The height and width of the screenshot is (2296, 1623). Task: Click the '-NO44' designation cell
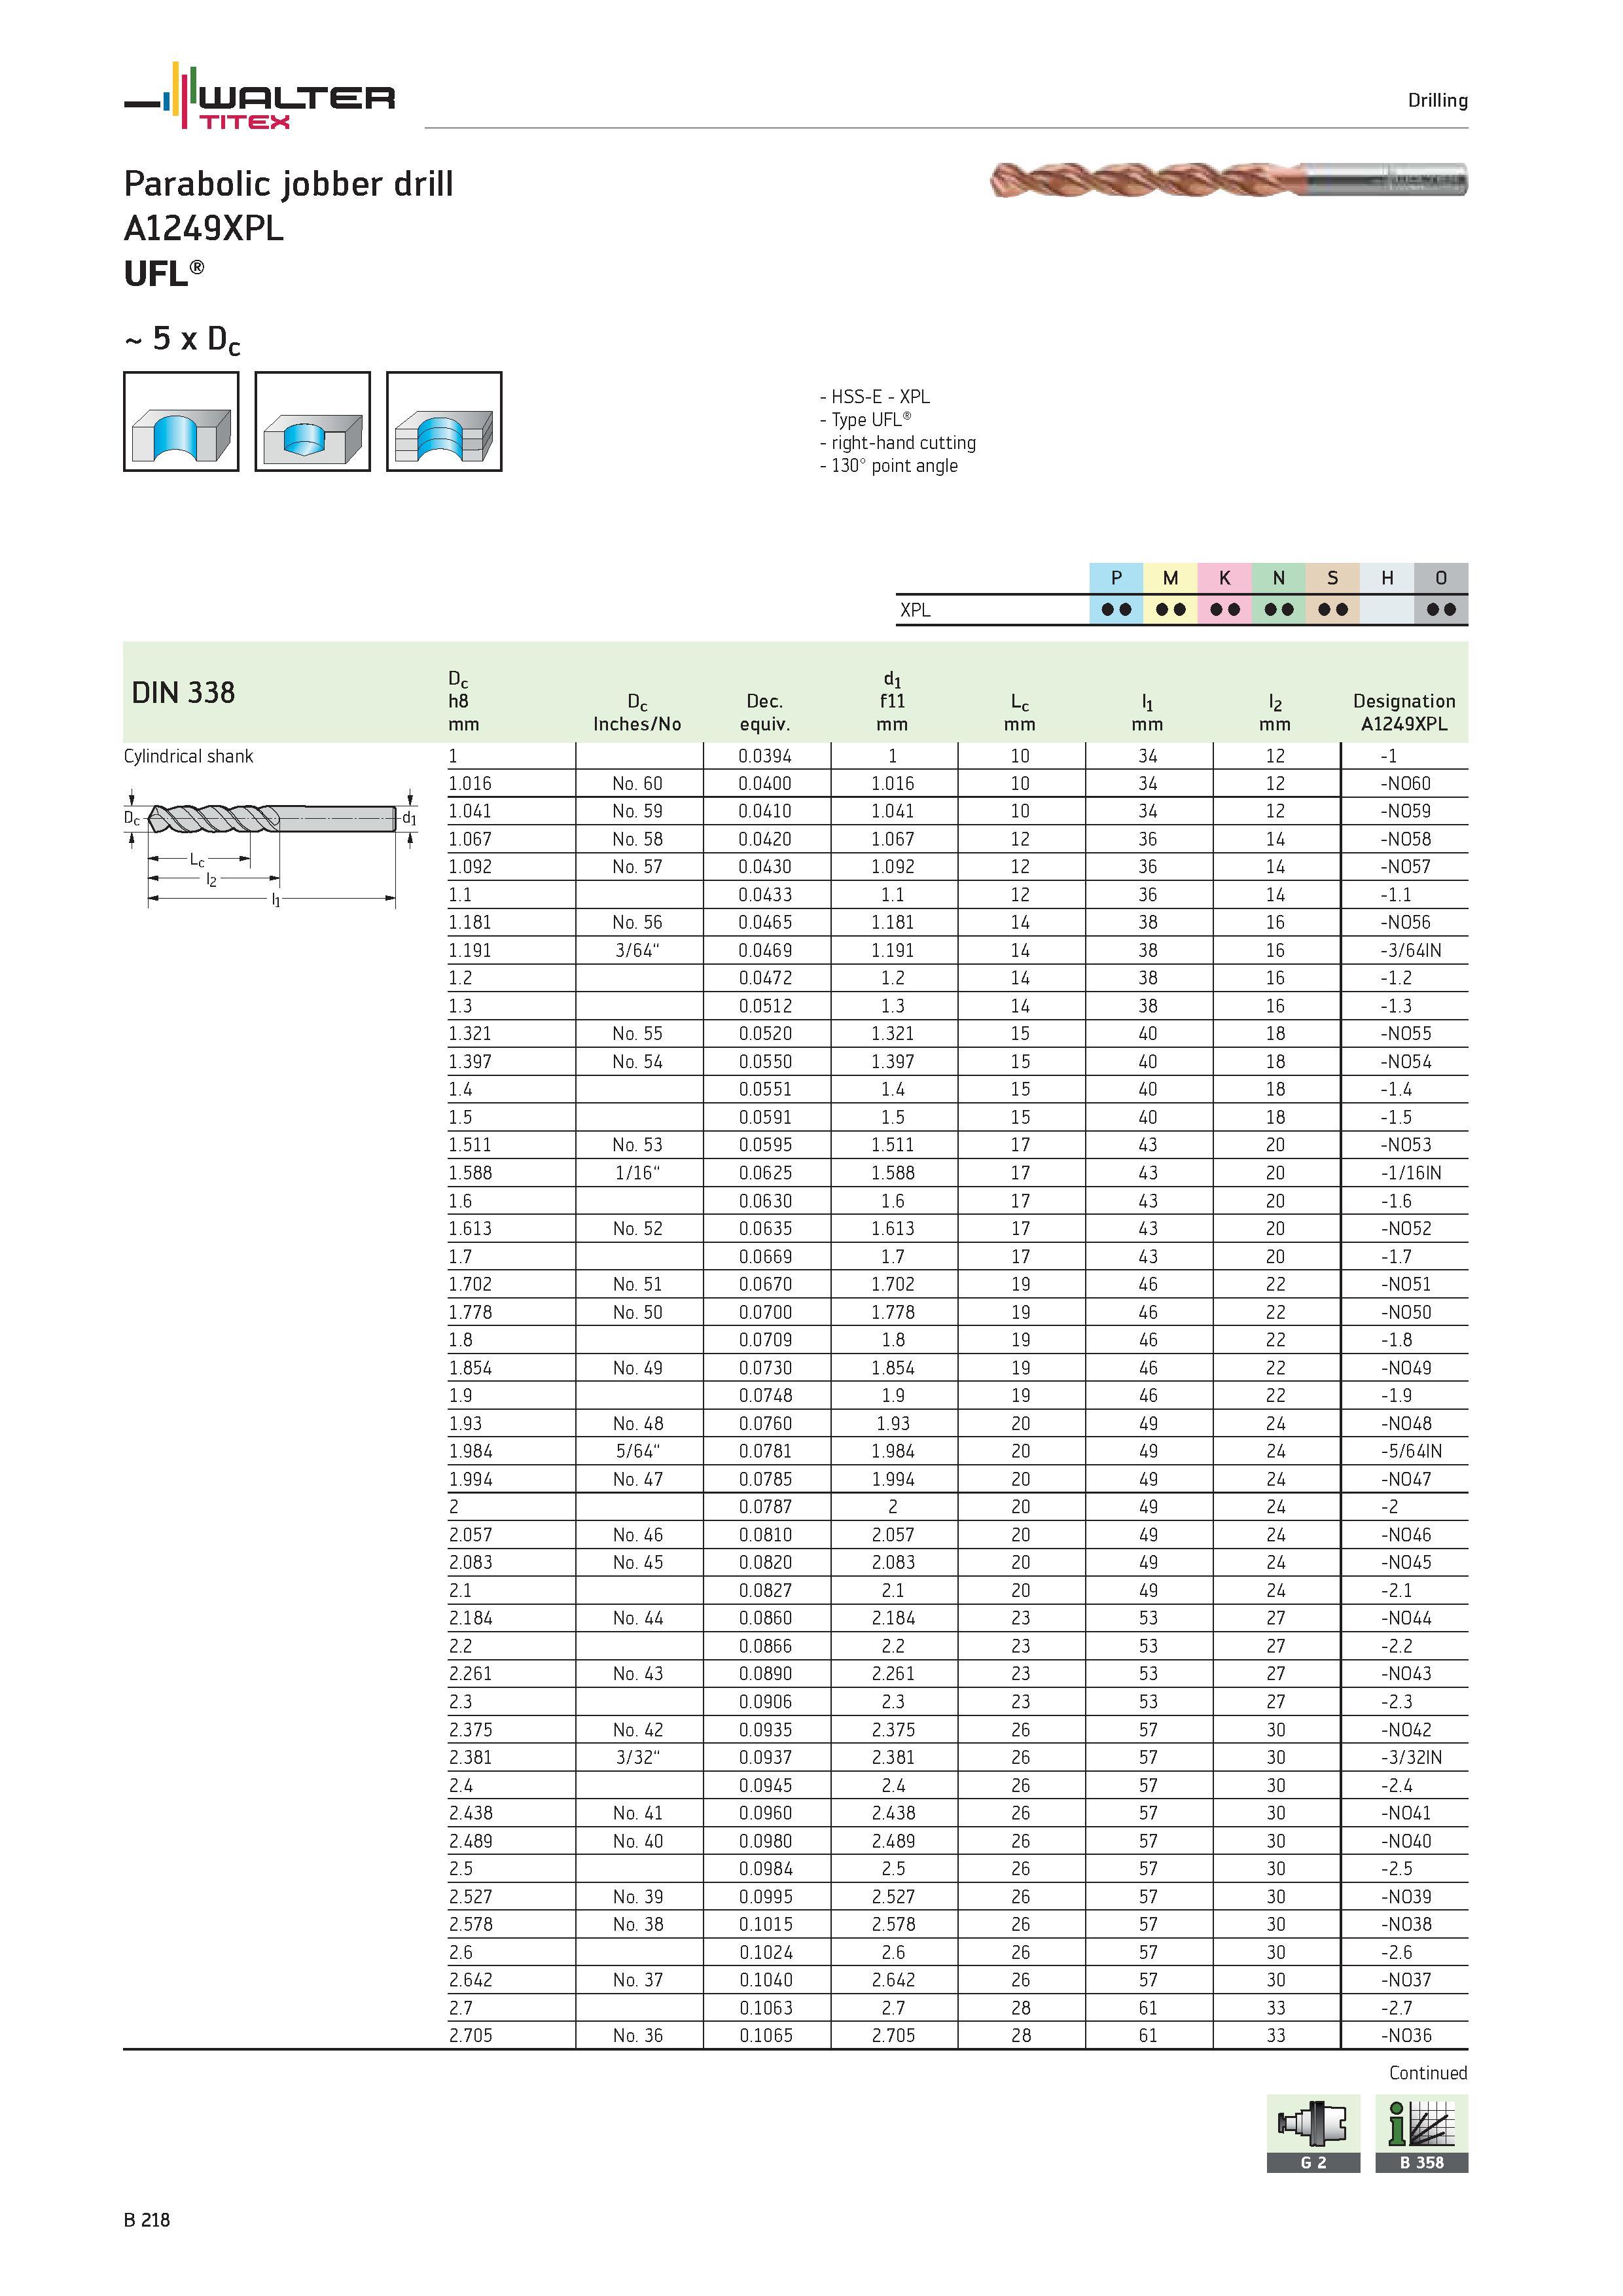(1405, 1618)
